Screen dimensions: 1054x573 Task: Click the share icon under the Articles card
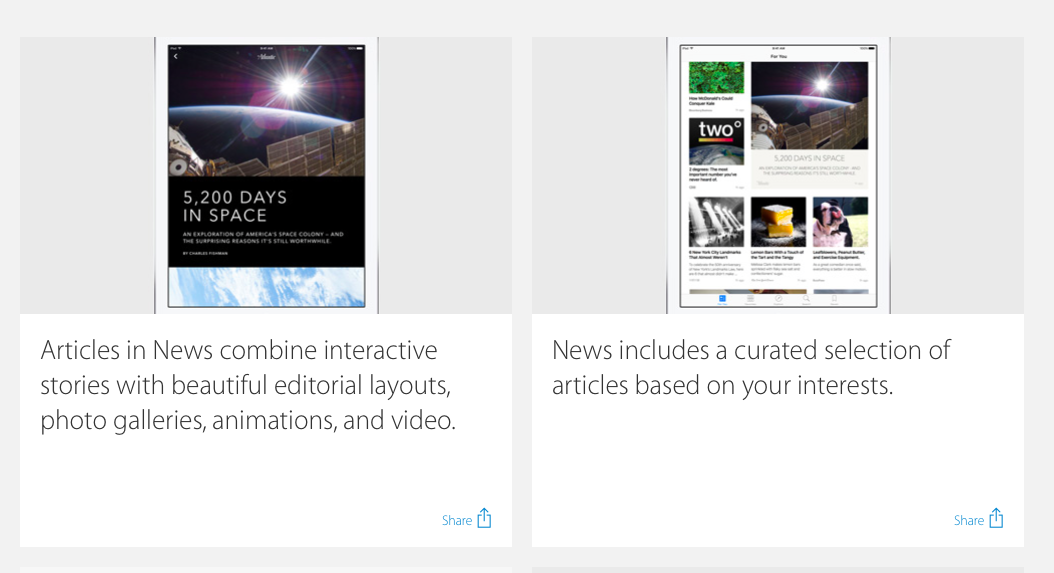click(x=484, y=518)
